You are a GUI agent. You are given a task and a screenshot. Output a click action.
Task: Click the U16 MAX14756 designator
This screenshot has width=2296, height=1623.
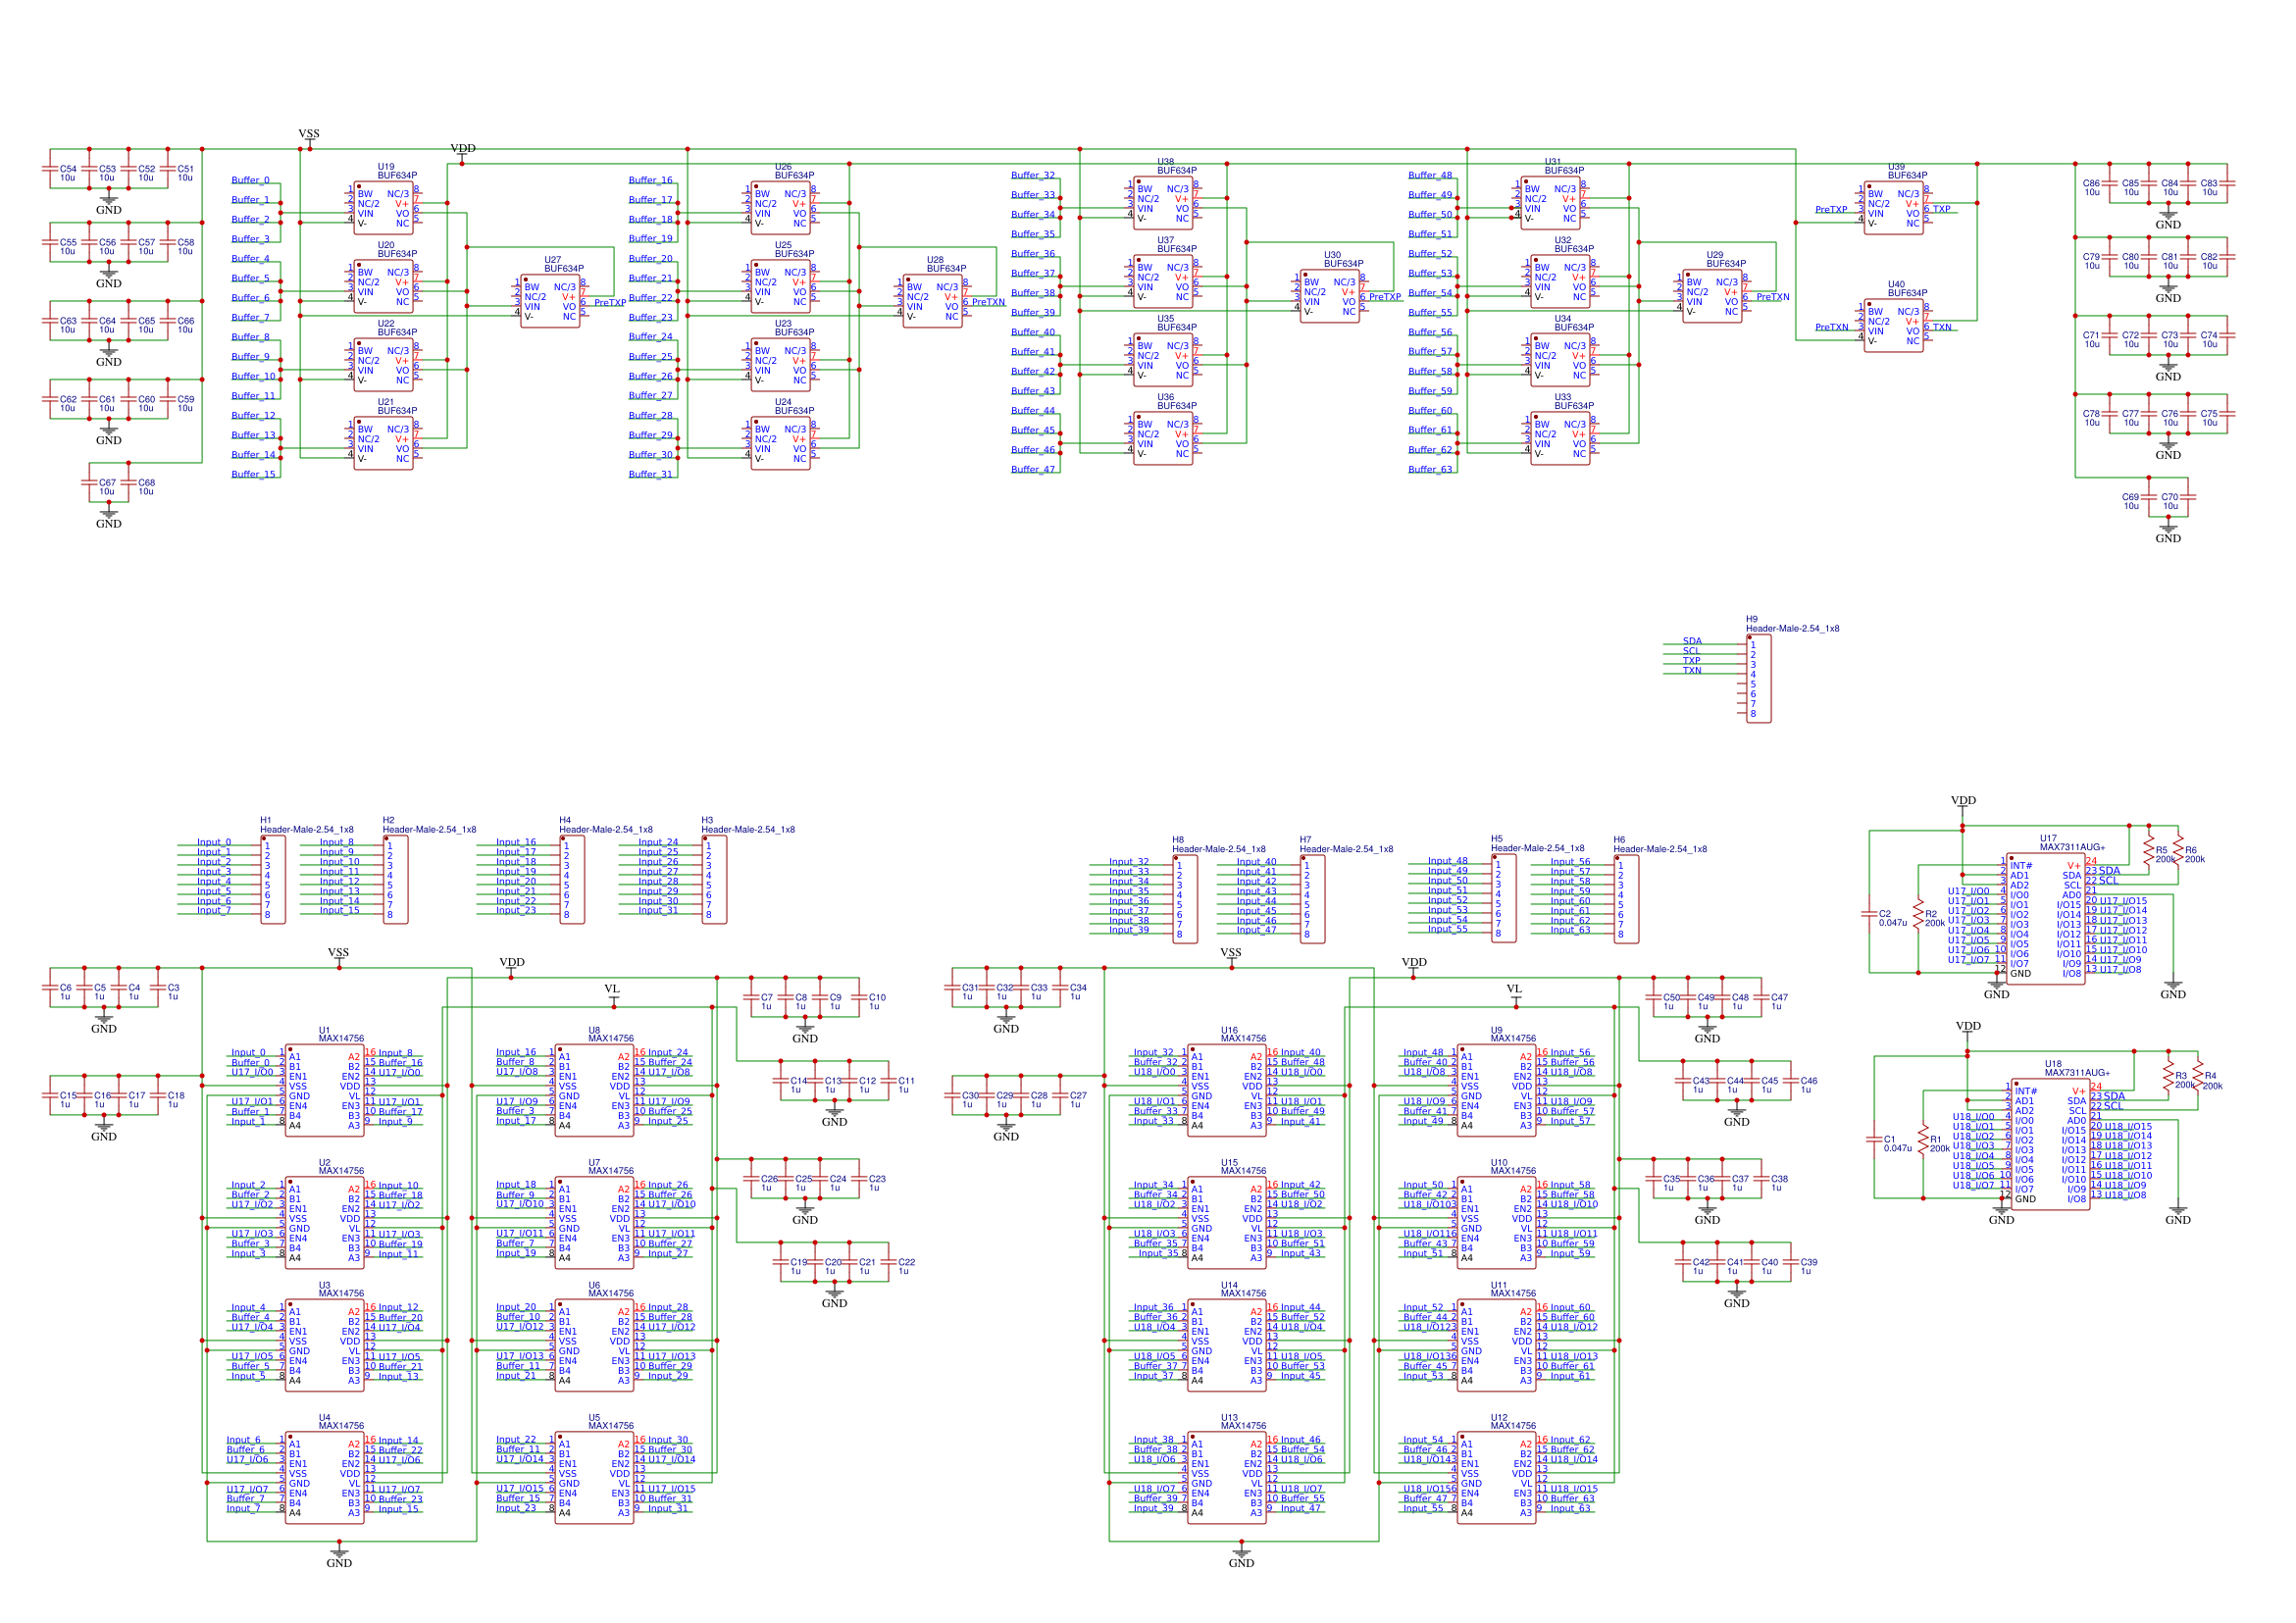1243,1035
